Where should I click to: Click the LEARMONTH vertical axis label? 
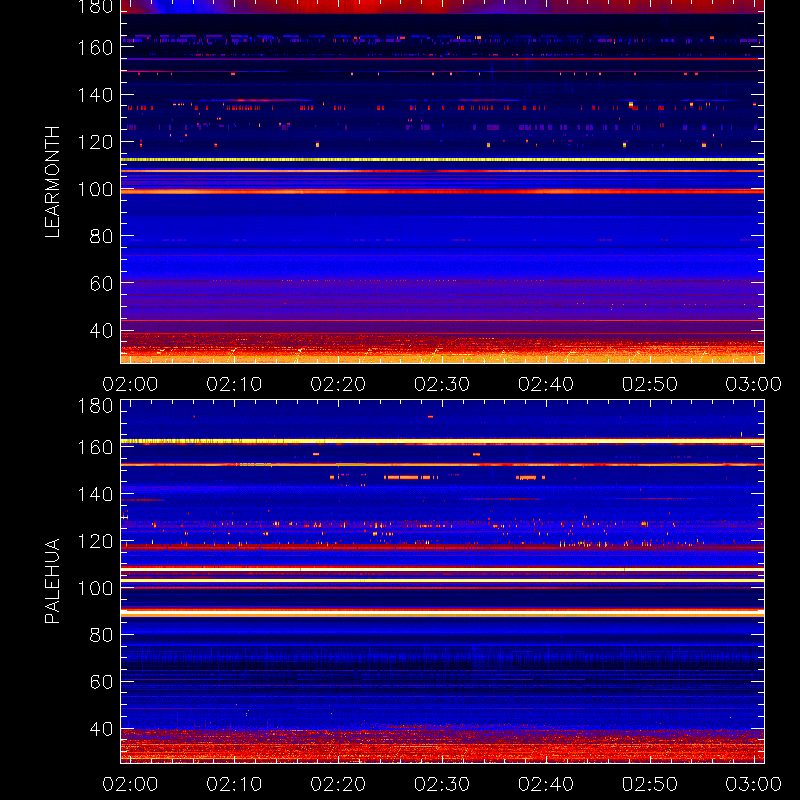52,182
